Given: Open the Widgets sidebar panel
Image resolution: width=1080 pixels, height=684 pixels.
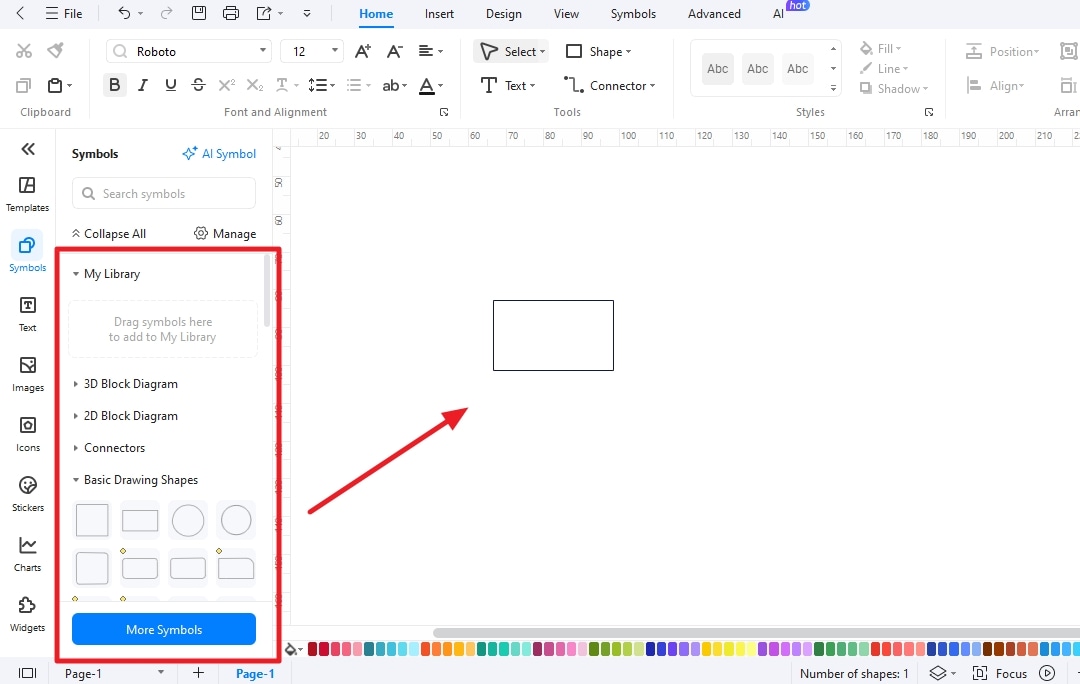Looking at the screenshot, I should [28, 614].
